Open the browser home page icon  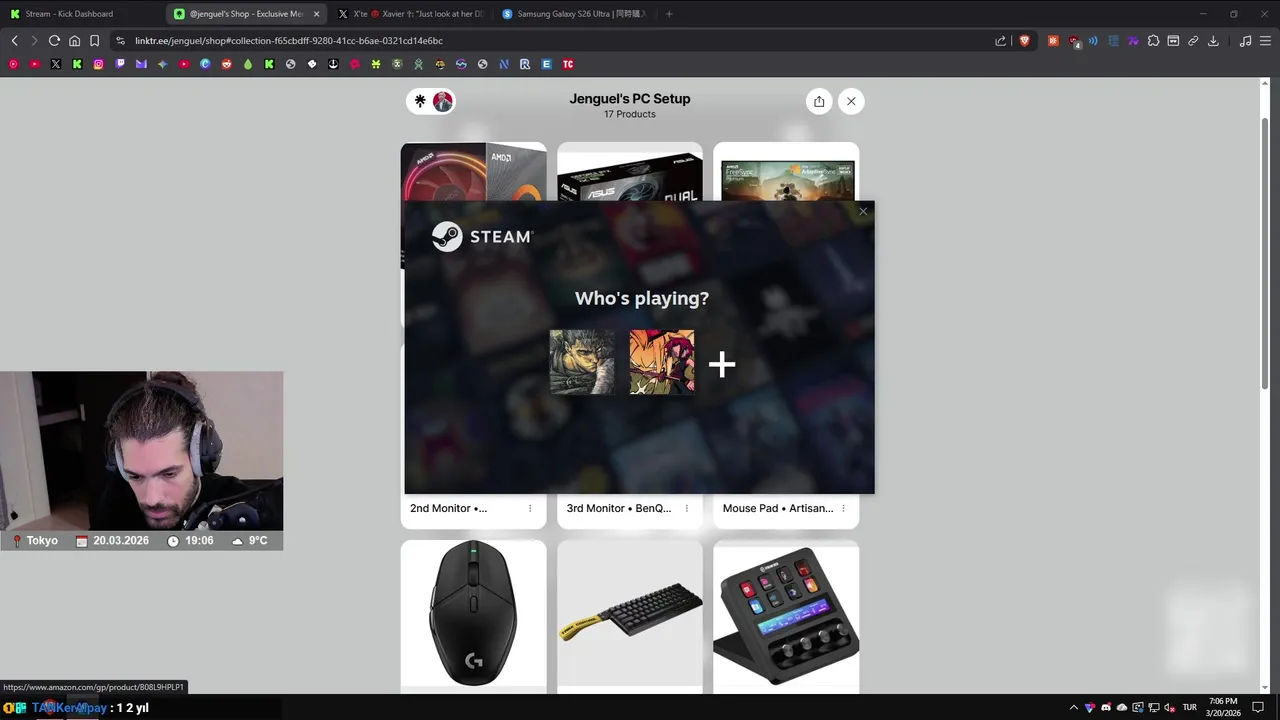click(74, 41)
